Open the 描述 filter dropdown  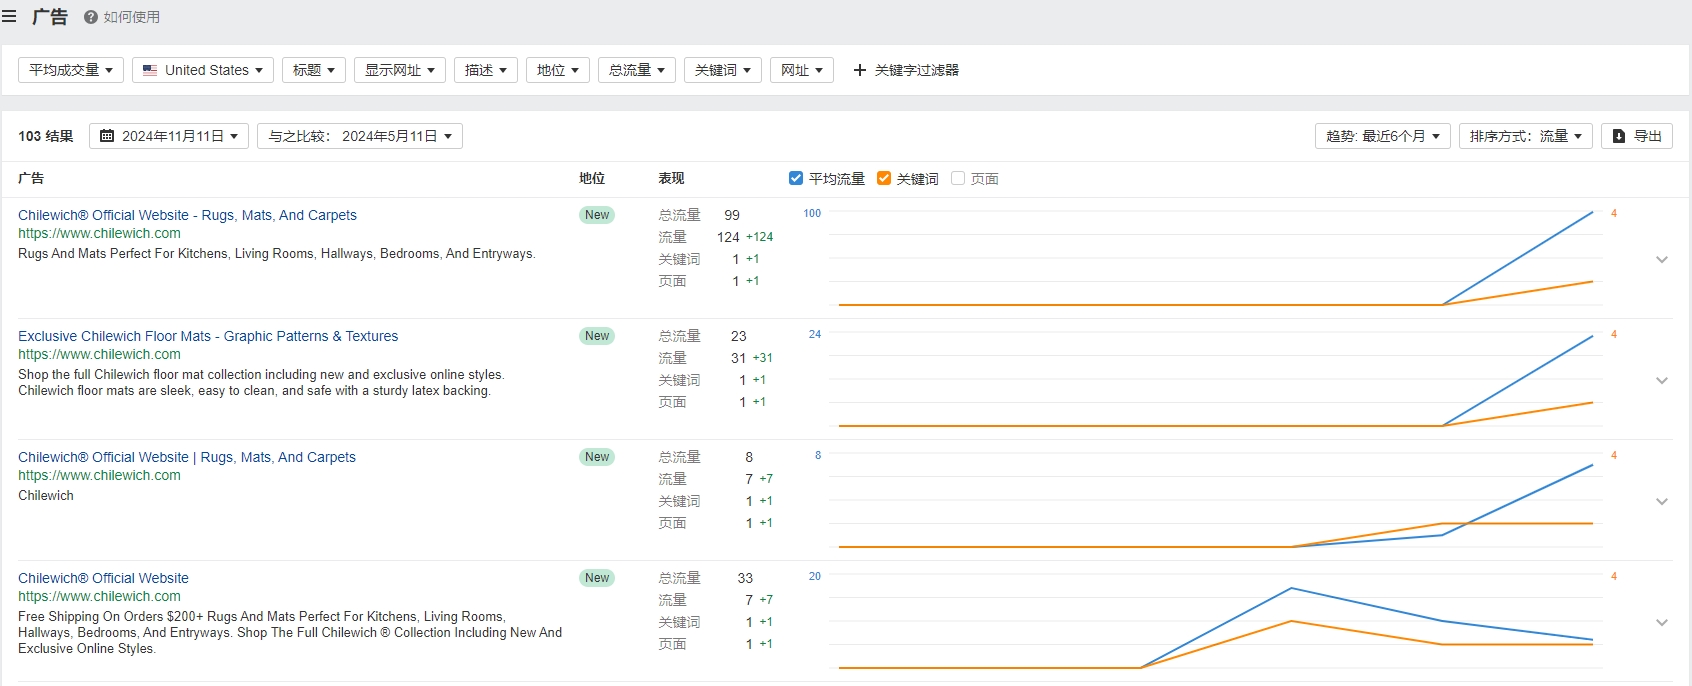(x=486, y=70)
